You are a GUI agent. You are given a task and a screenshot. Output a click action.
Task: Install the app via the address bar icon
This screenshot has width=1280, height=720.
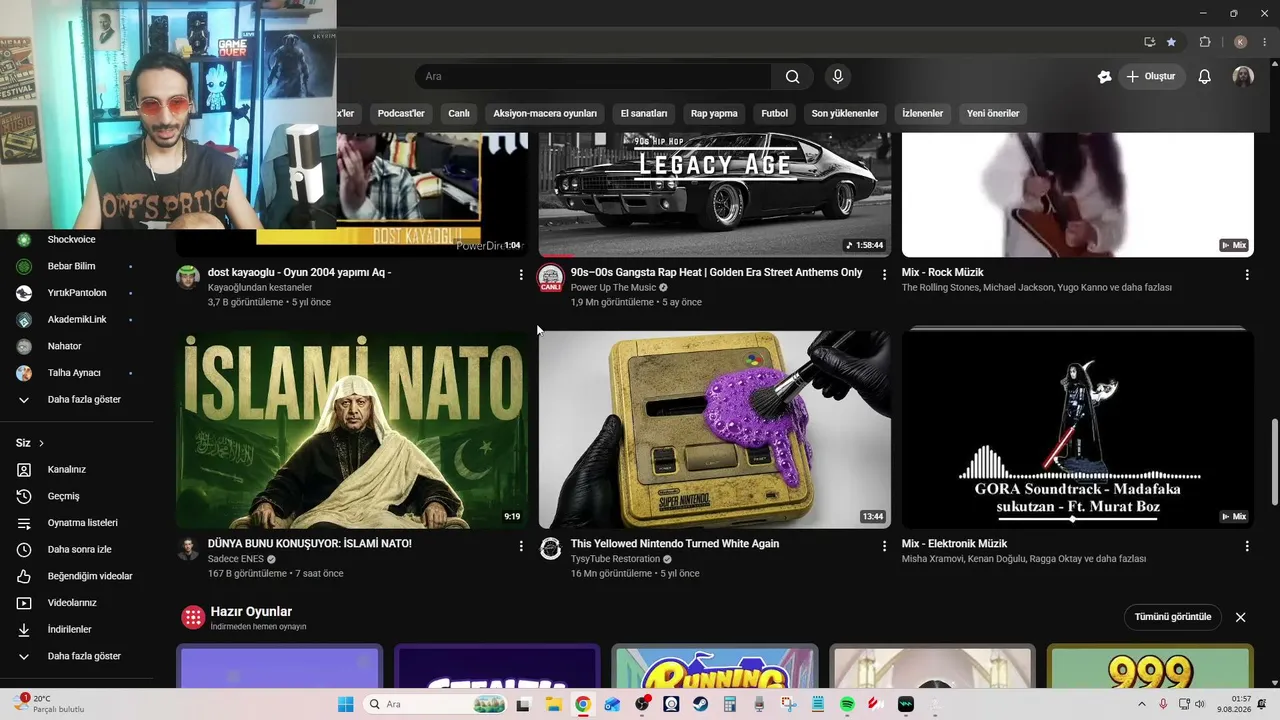coord(1149,42)
